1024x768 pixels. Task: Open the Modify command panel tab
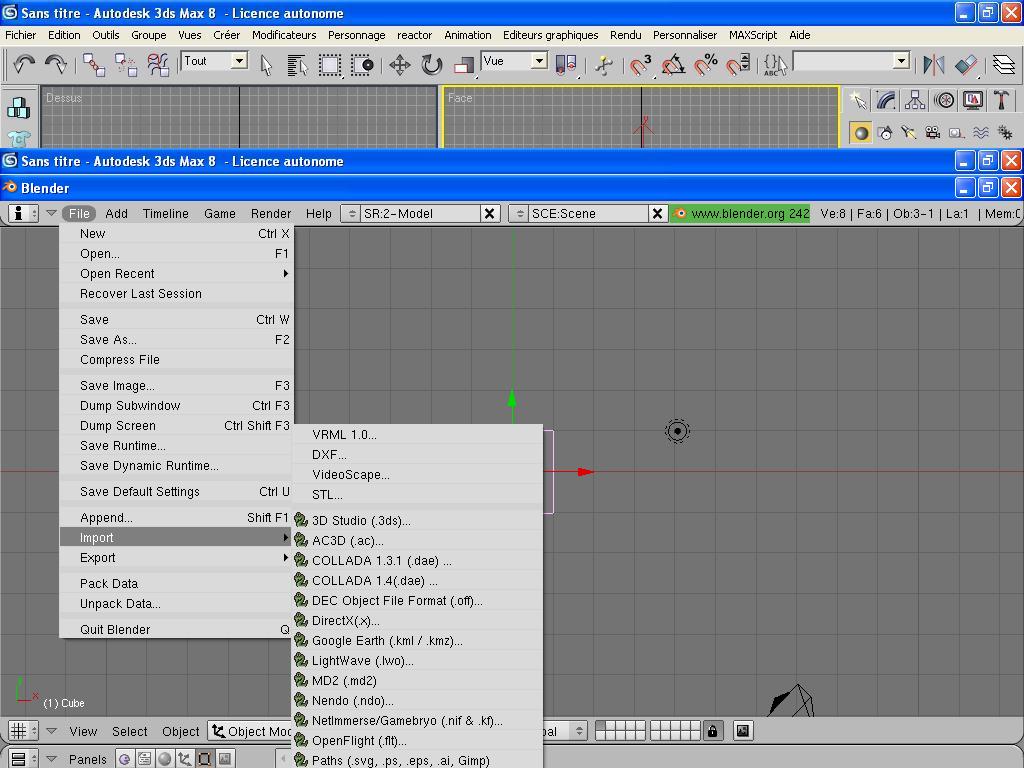tap(886, 101)
